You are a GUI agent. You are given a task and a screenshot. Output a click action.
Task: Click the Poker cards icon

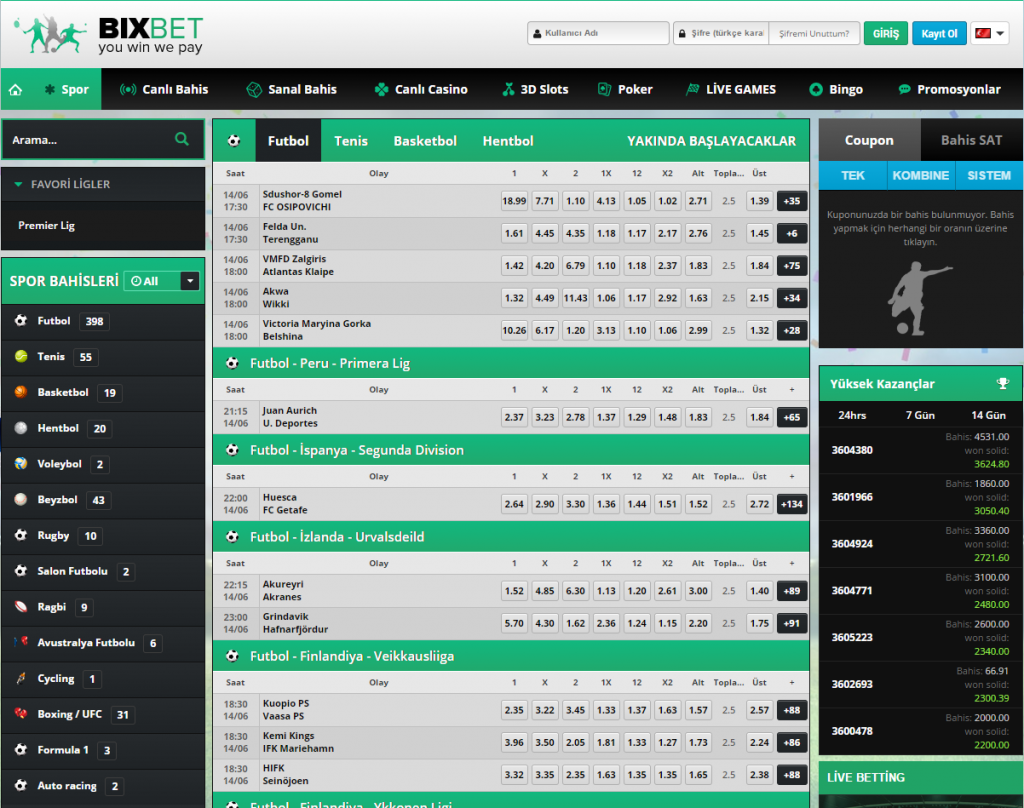[605, 89]
